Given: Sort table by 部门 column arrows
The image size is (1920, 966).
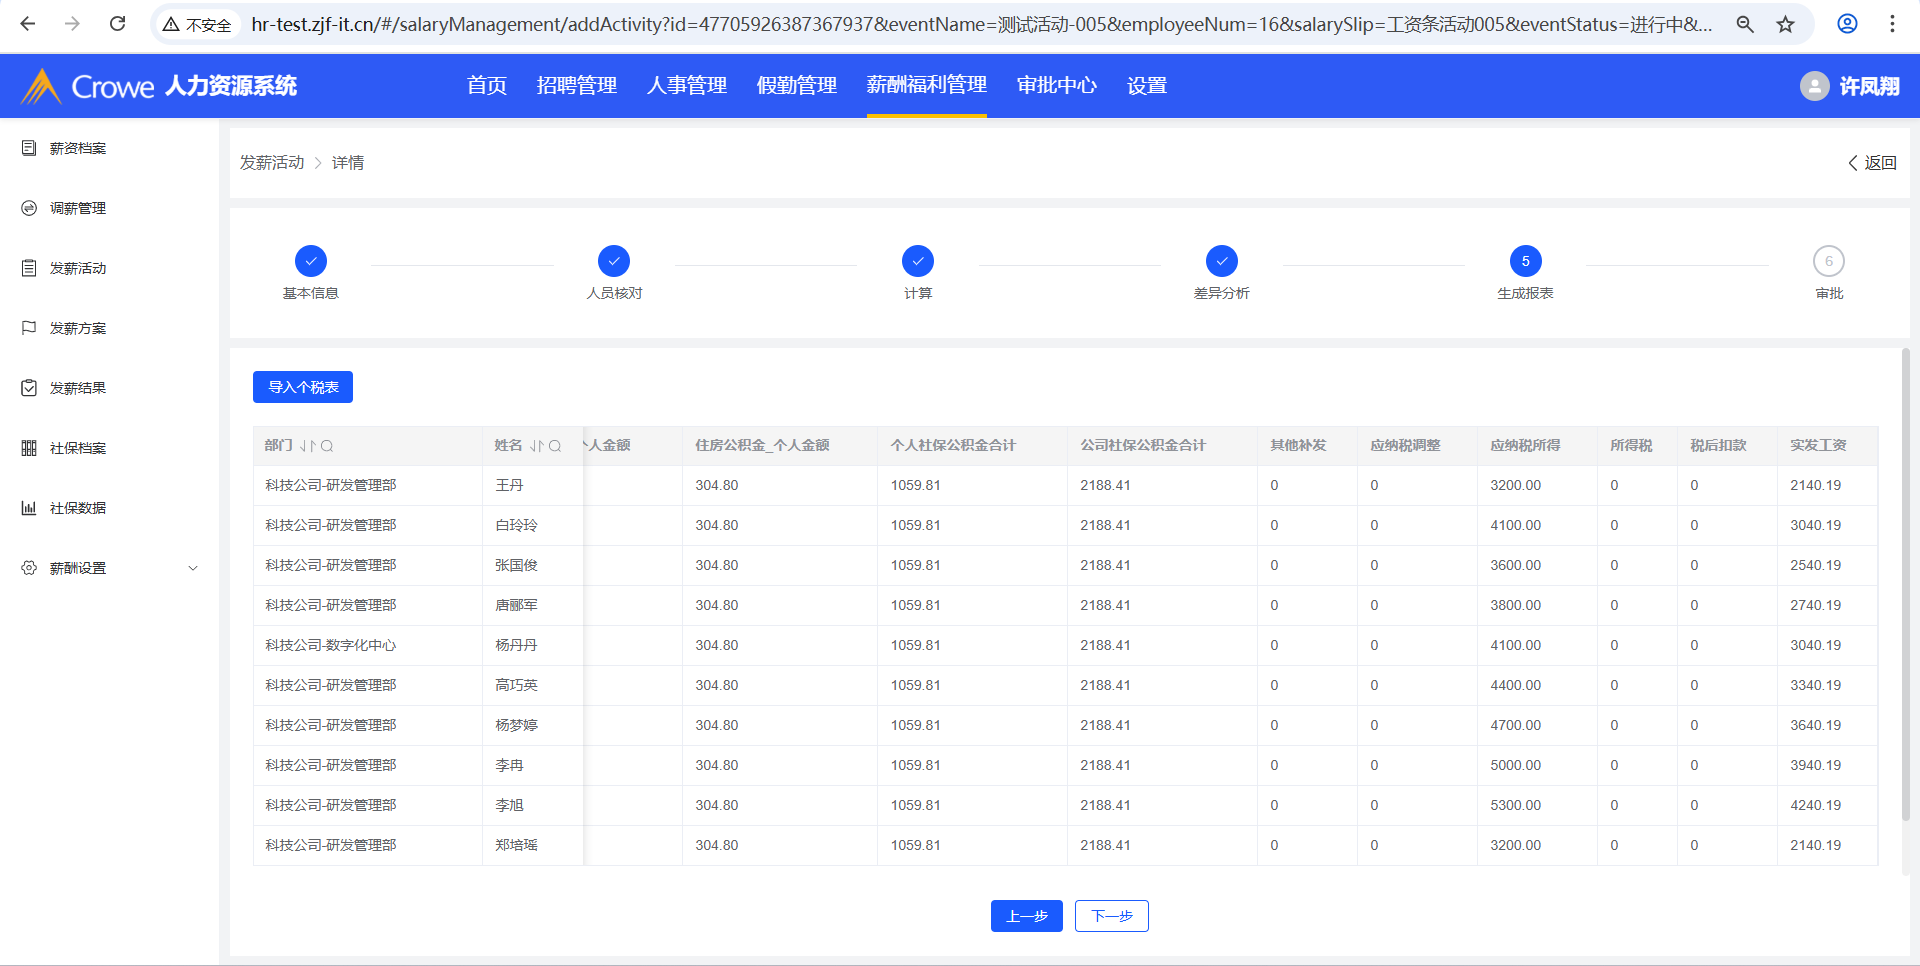Looking at the screenshot, I should pyautogui.click(x=308, y=446).
